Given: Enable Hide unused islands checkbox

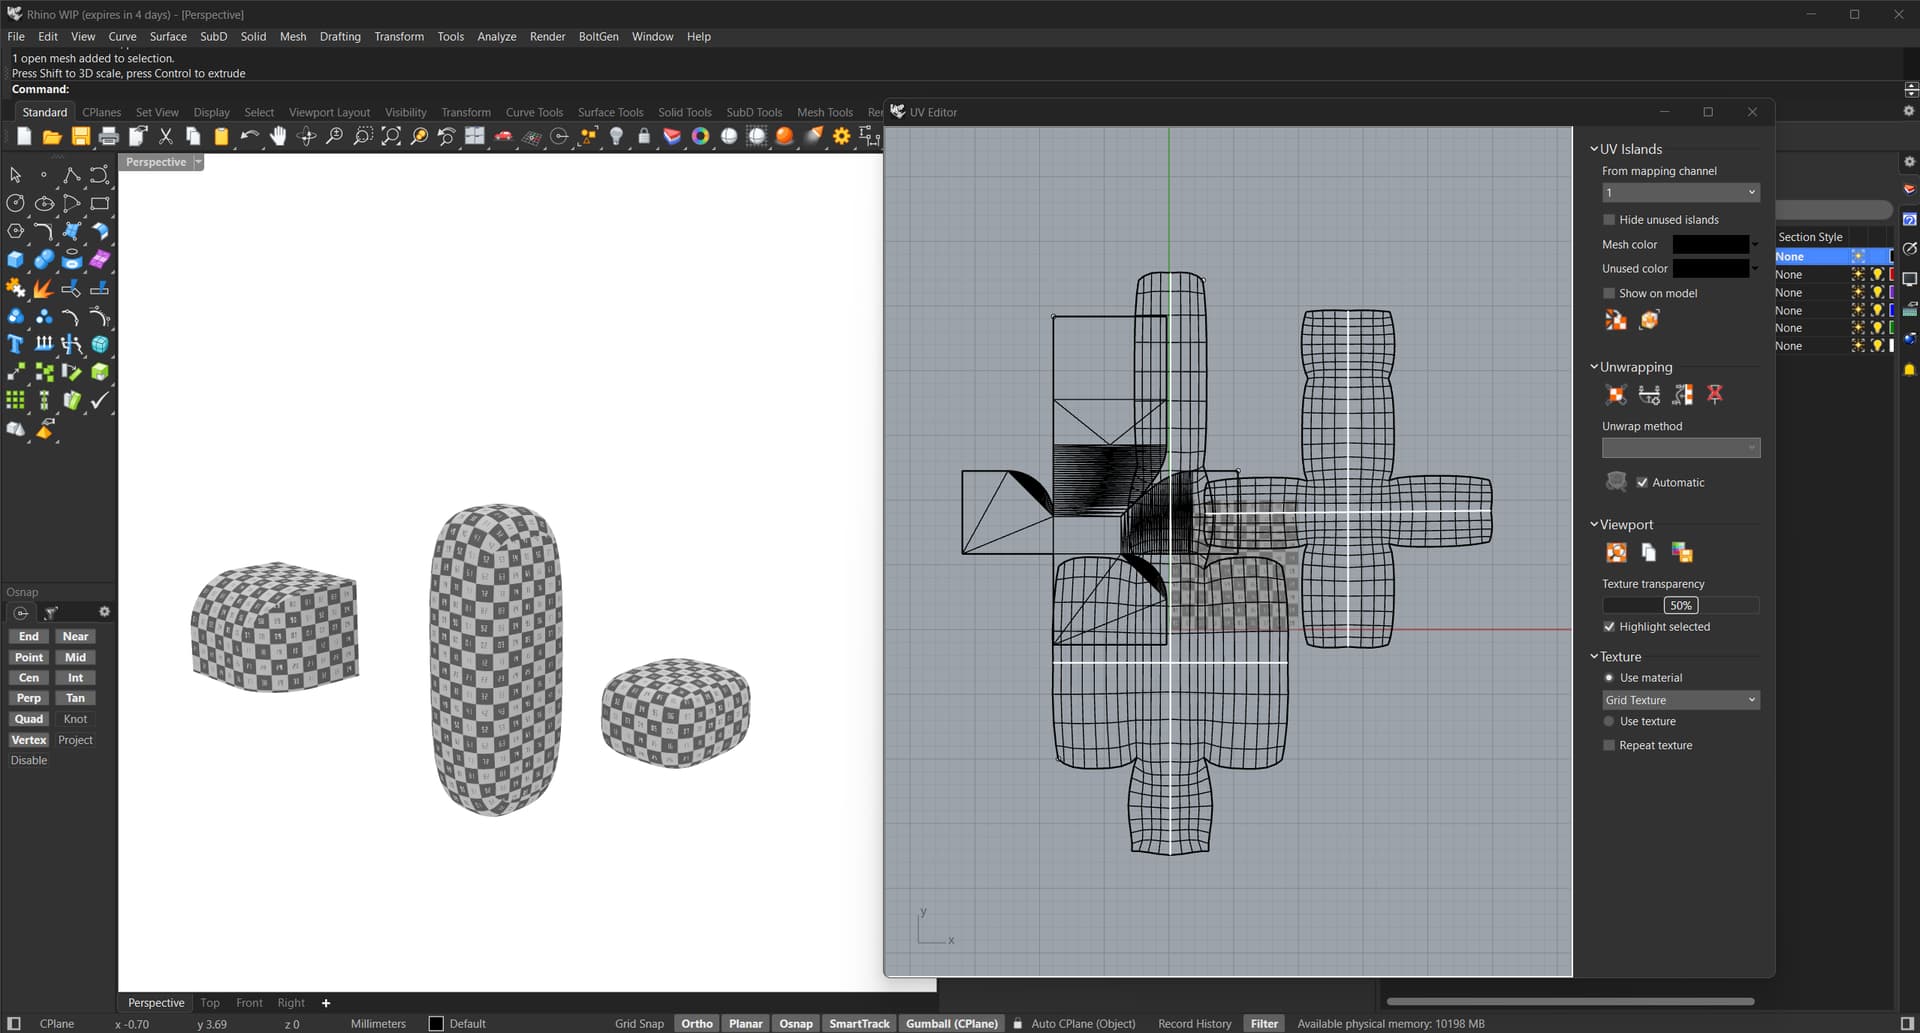Looking at the screenshot, I should click(x=1609, y=220).
